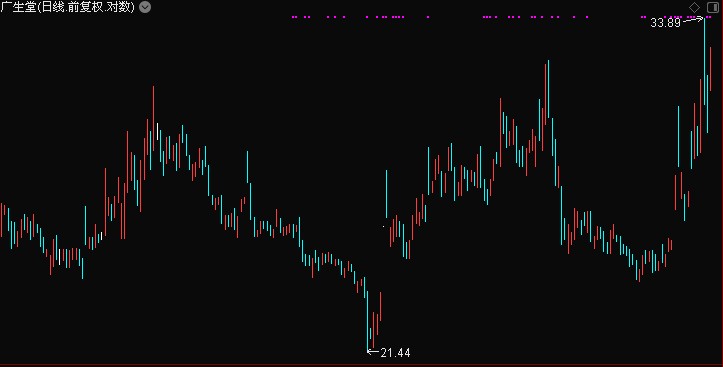The height and width of the screenshot is (367, 723).
Task: Select the last red candle at right edge
Action: [x=711, y=69]
